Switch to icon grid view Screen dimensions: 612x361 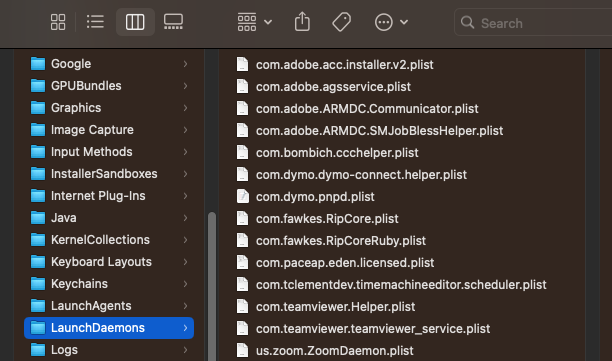tap(58, 22)
